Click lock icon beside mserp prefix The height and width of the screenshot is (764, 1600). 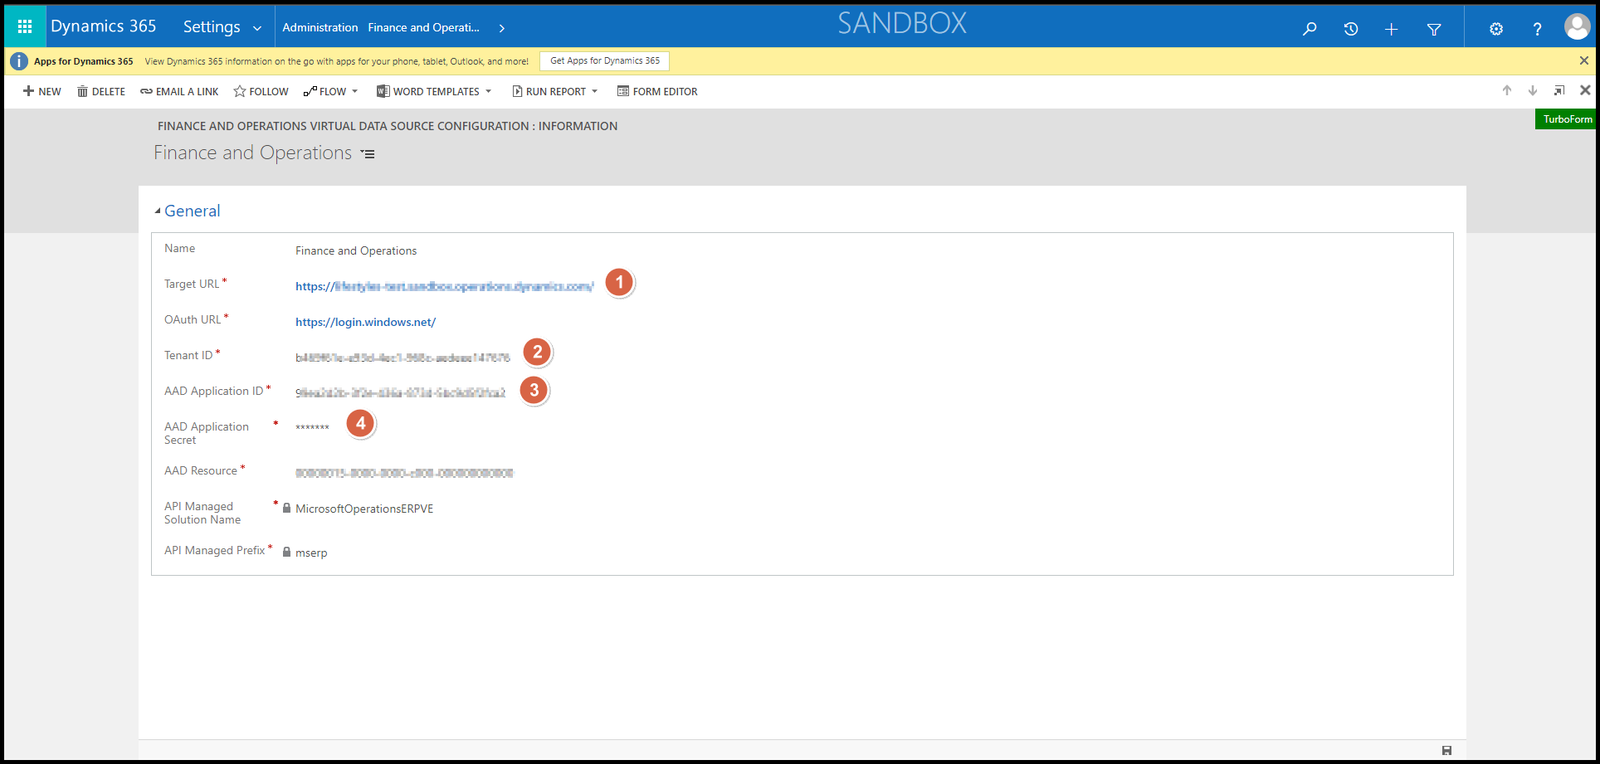(x=287, y=552)
